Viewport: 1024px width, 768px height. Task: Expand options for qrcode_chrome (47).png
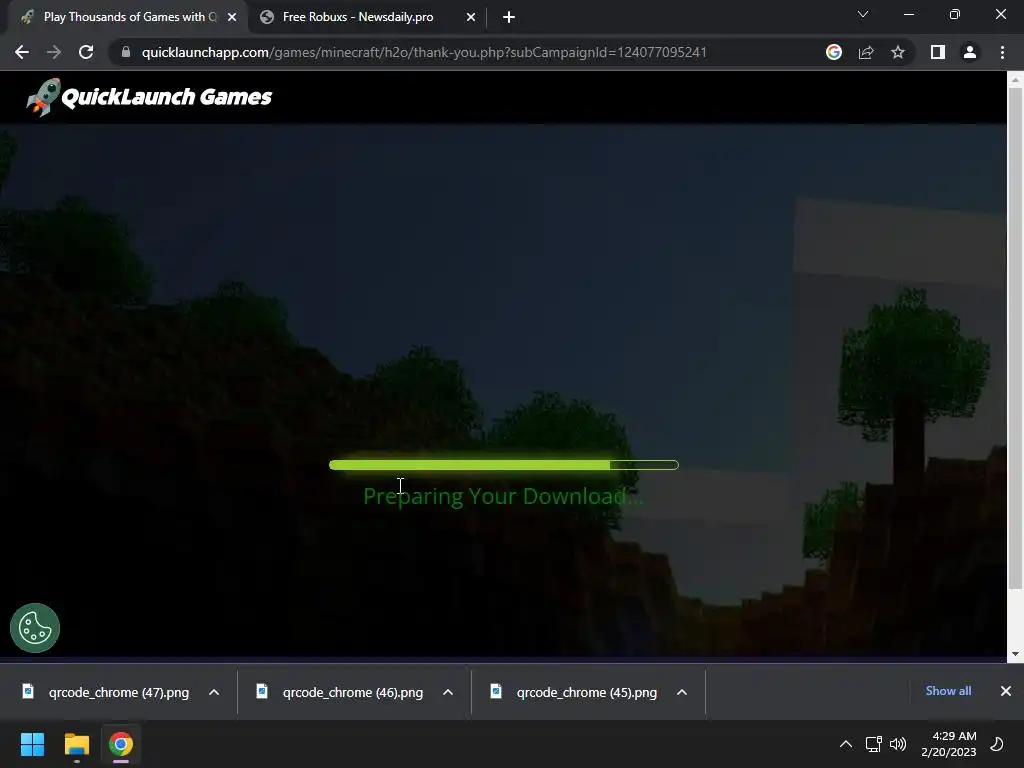[214, 692]
